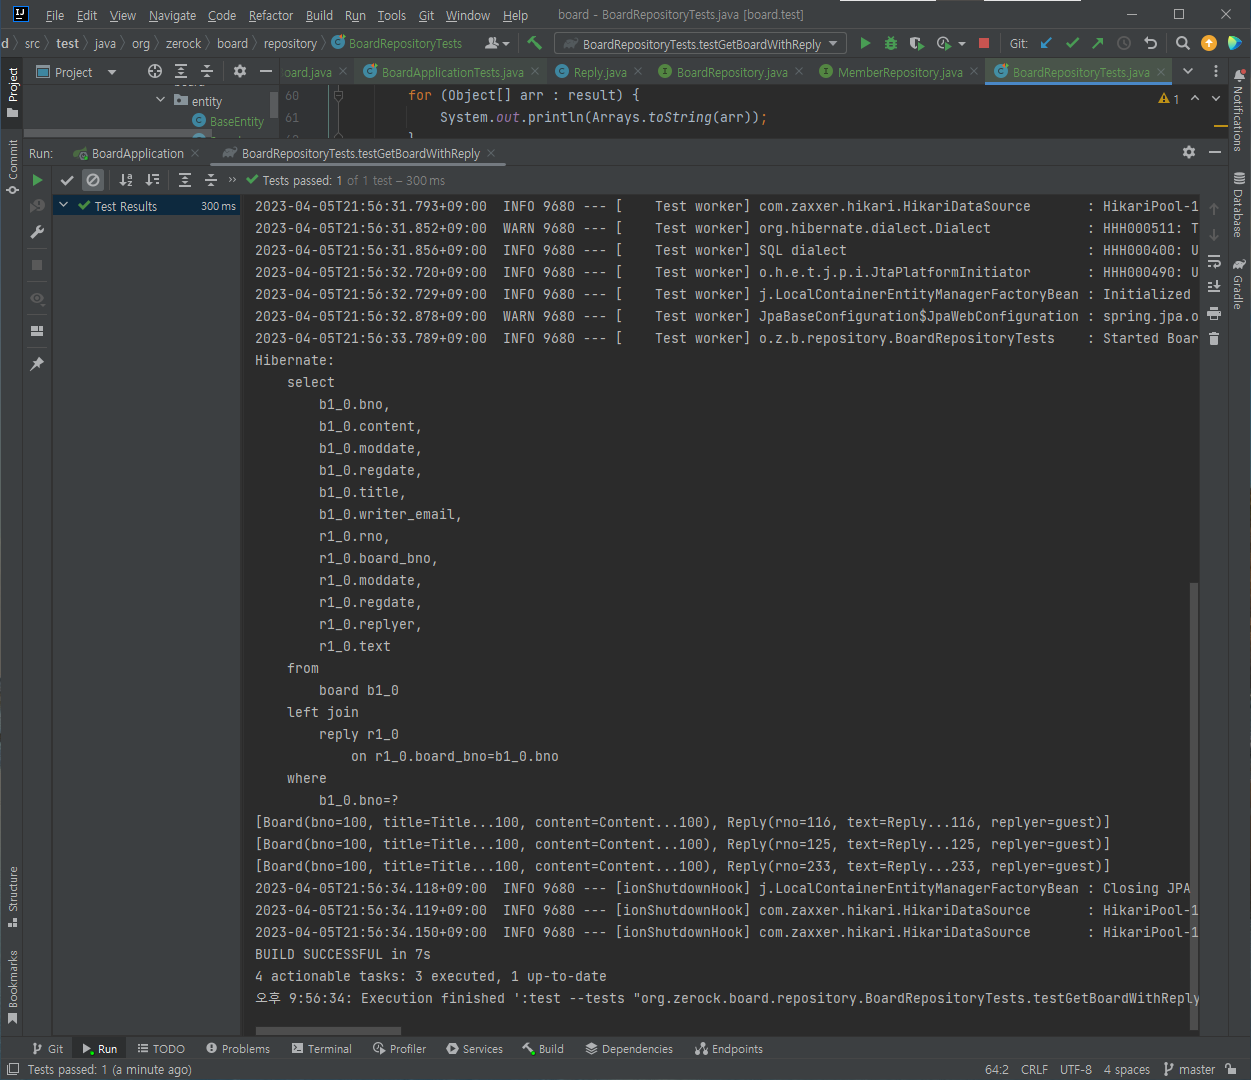The height and width of the screenshot is (1080, 1251).
Task: Collapse Test Results node
Action: 64,205
